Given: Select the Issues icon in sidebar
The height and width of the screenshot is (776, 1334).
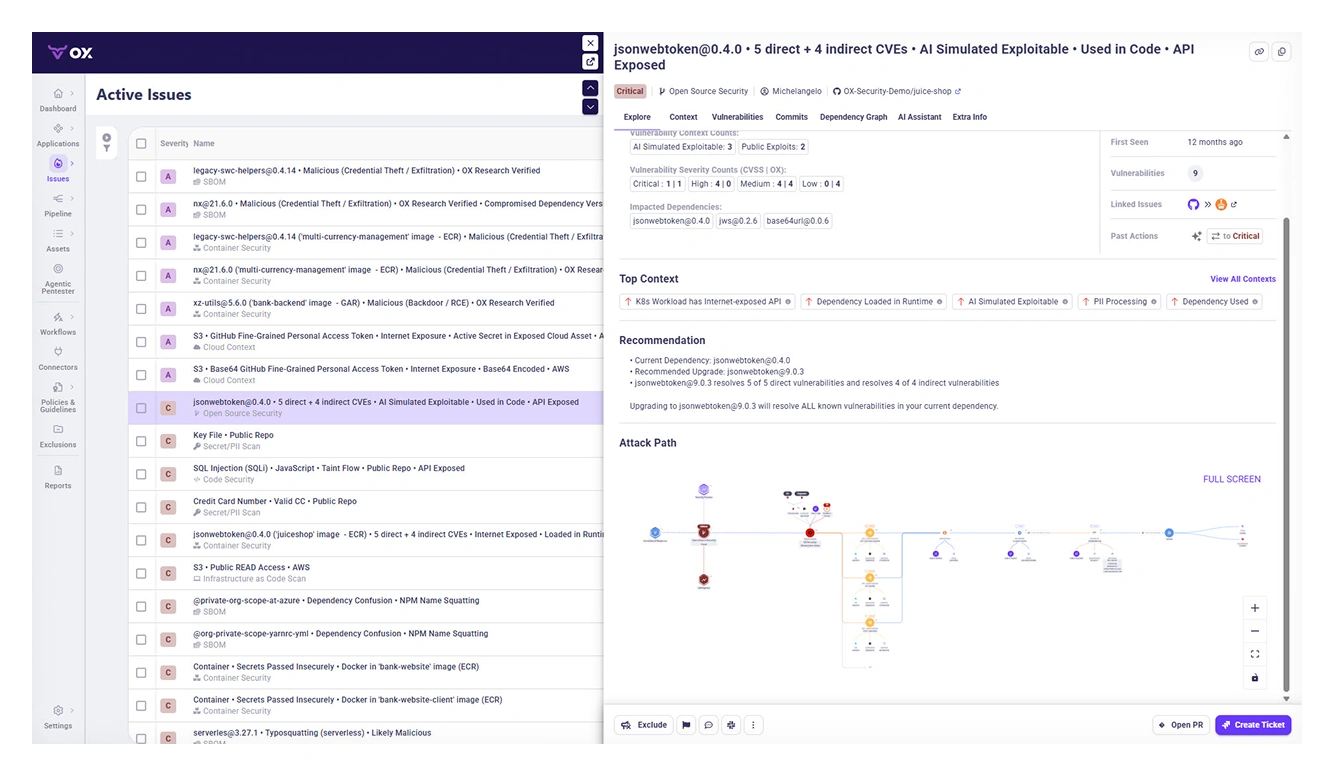Looking at the screenshot, I should 58,164.
